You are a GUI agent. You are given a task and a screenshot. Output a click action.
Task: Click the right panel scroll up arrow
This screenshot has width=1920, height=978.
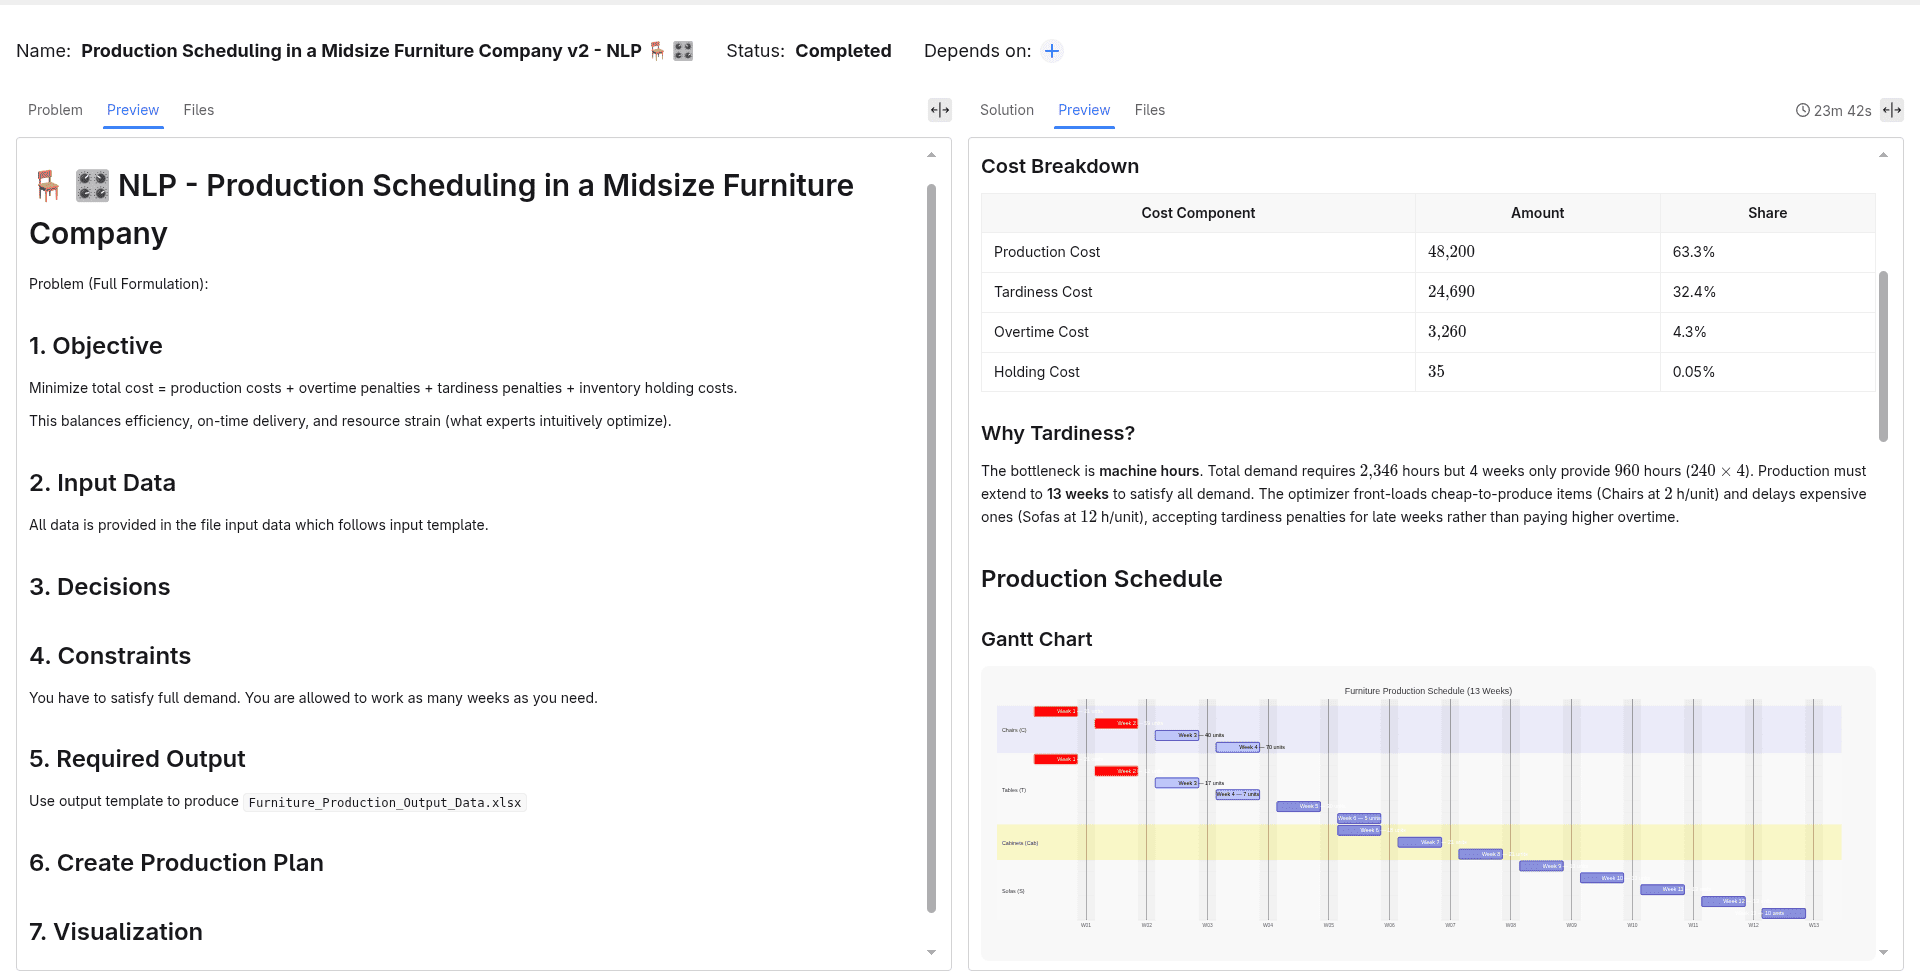pos(1883,155)
